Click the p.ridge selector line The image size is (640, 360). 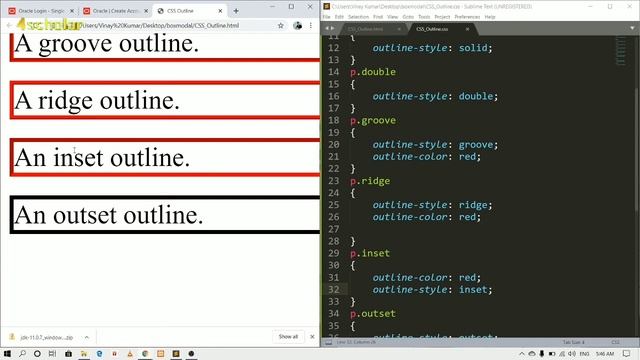370,181
